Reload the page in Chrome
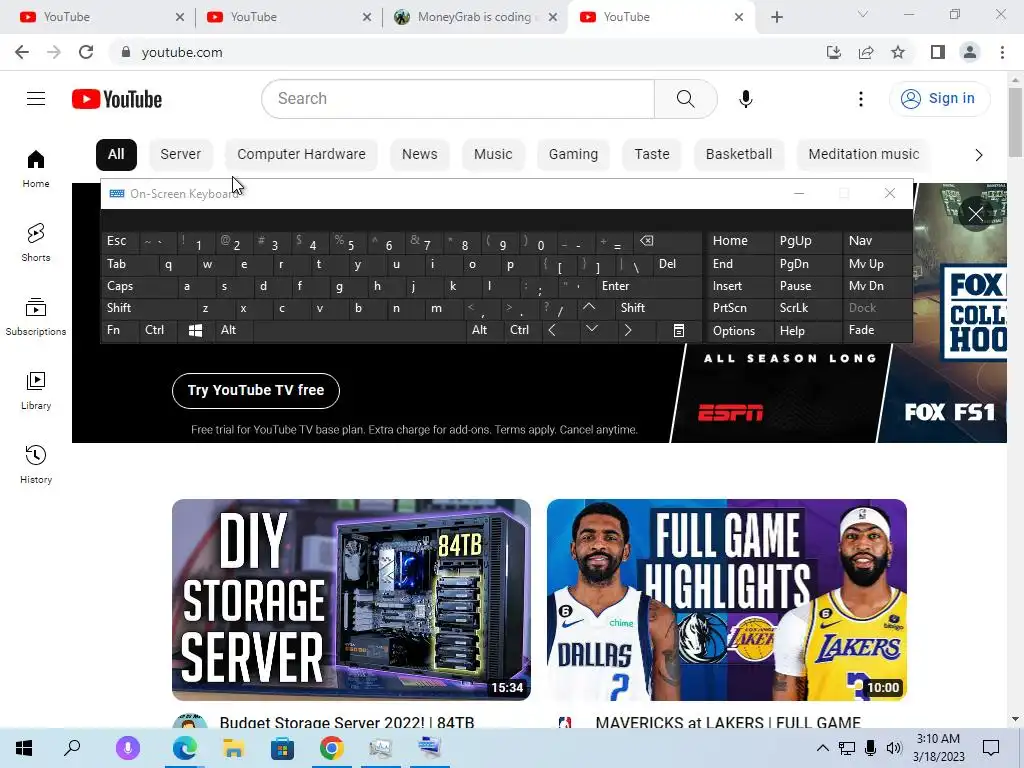The image size is (1024, 768). [x=86, y=52]
